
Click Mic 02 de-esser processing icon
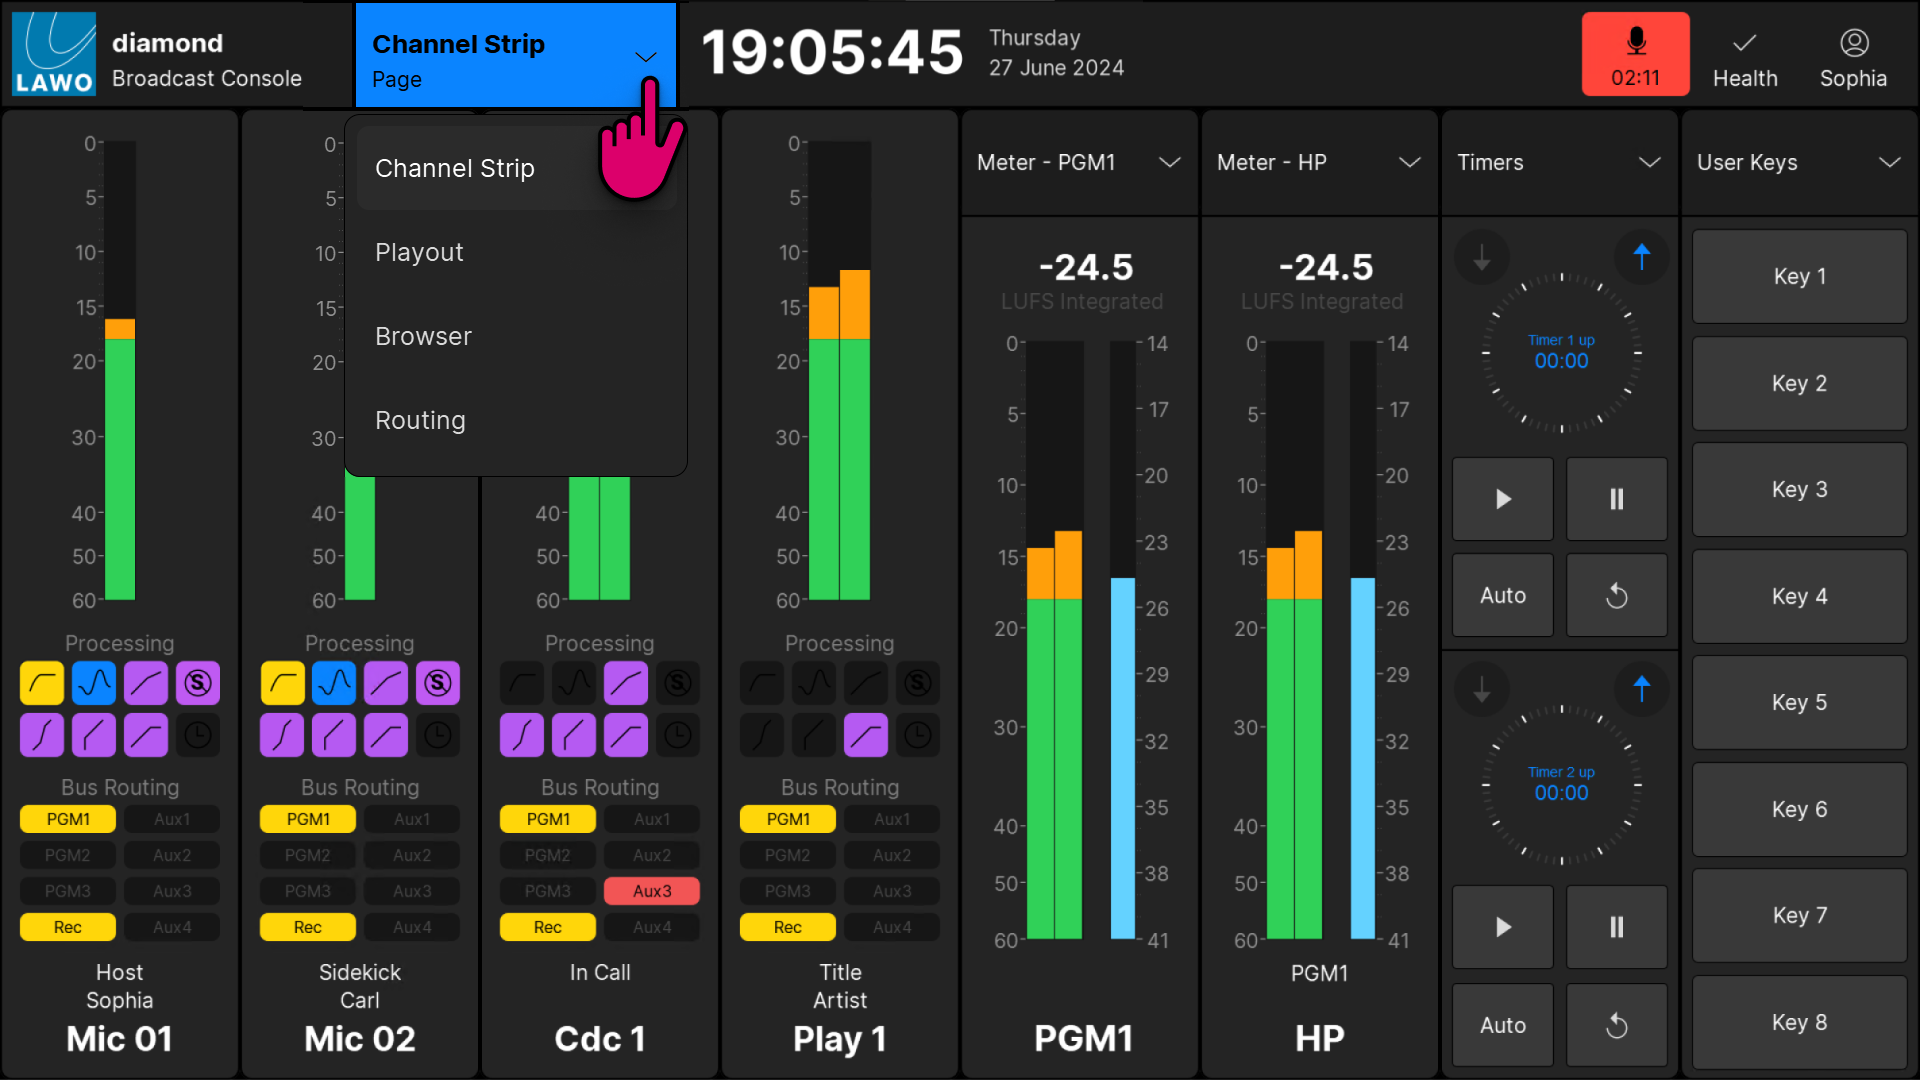[x=438, y=683]
